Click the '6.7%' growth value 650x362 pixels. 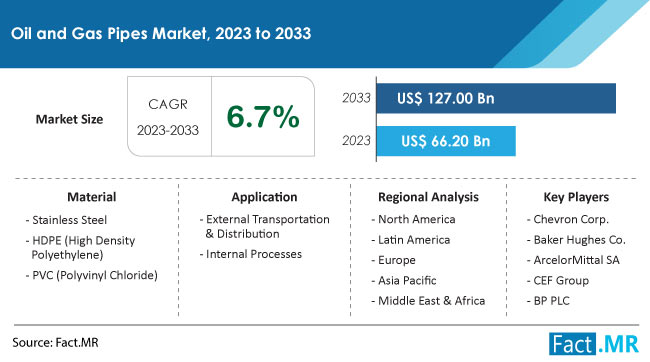coord(263,117)
